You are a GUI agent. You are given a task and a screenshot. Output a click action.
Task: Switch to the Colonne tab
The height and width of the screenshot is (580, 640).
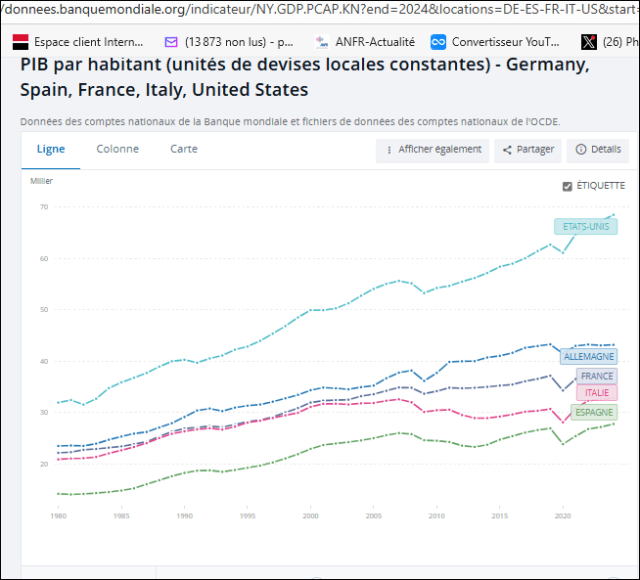[x=118, y=149]
